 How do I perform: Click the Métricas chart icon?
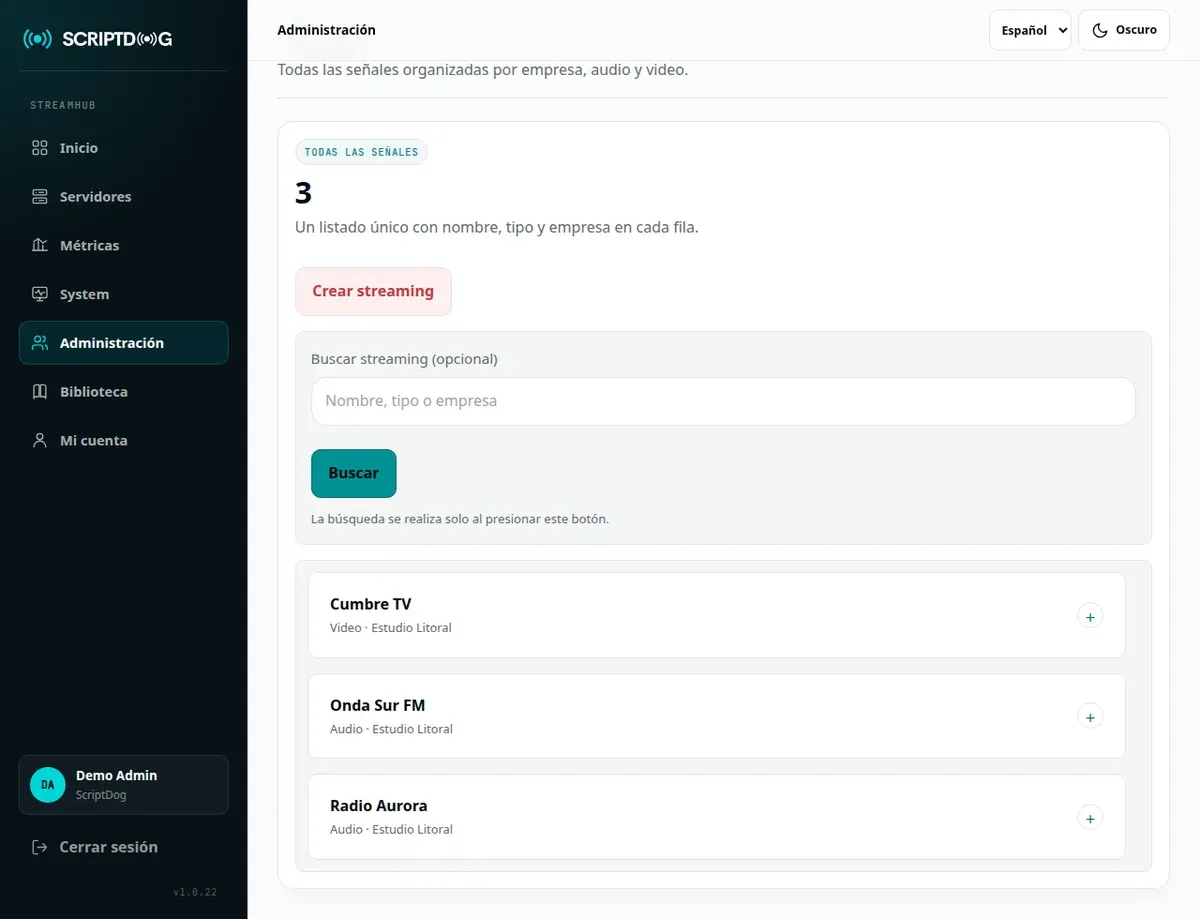click(40, 245)
